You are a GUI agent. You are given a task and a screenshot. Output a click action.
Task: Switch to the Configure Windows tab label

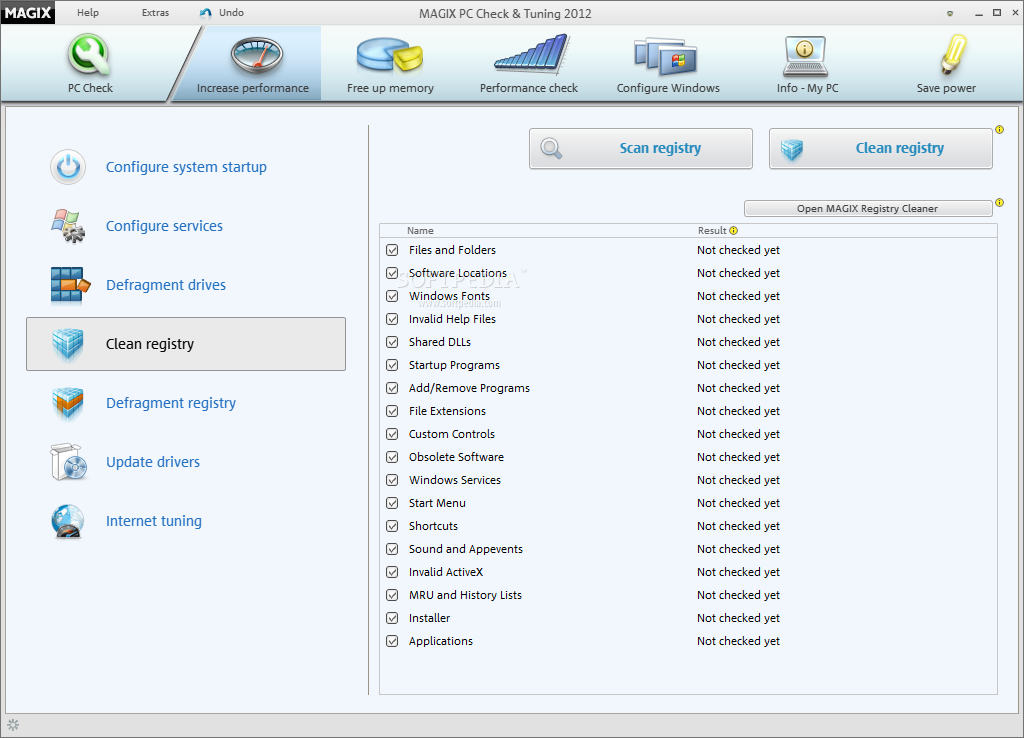(x=668, y=88)
